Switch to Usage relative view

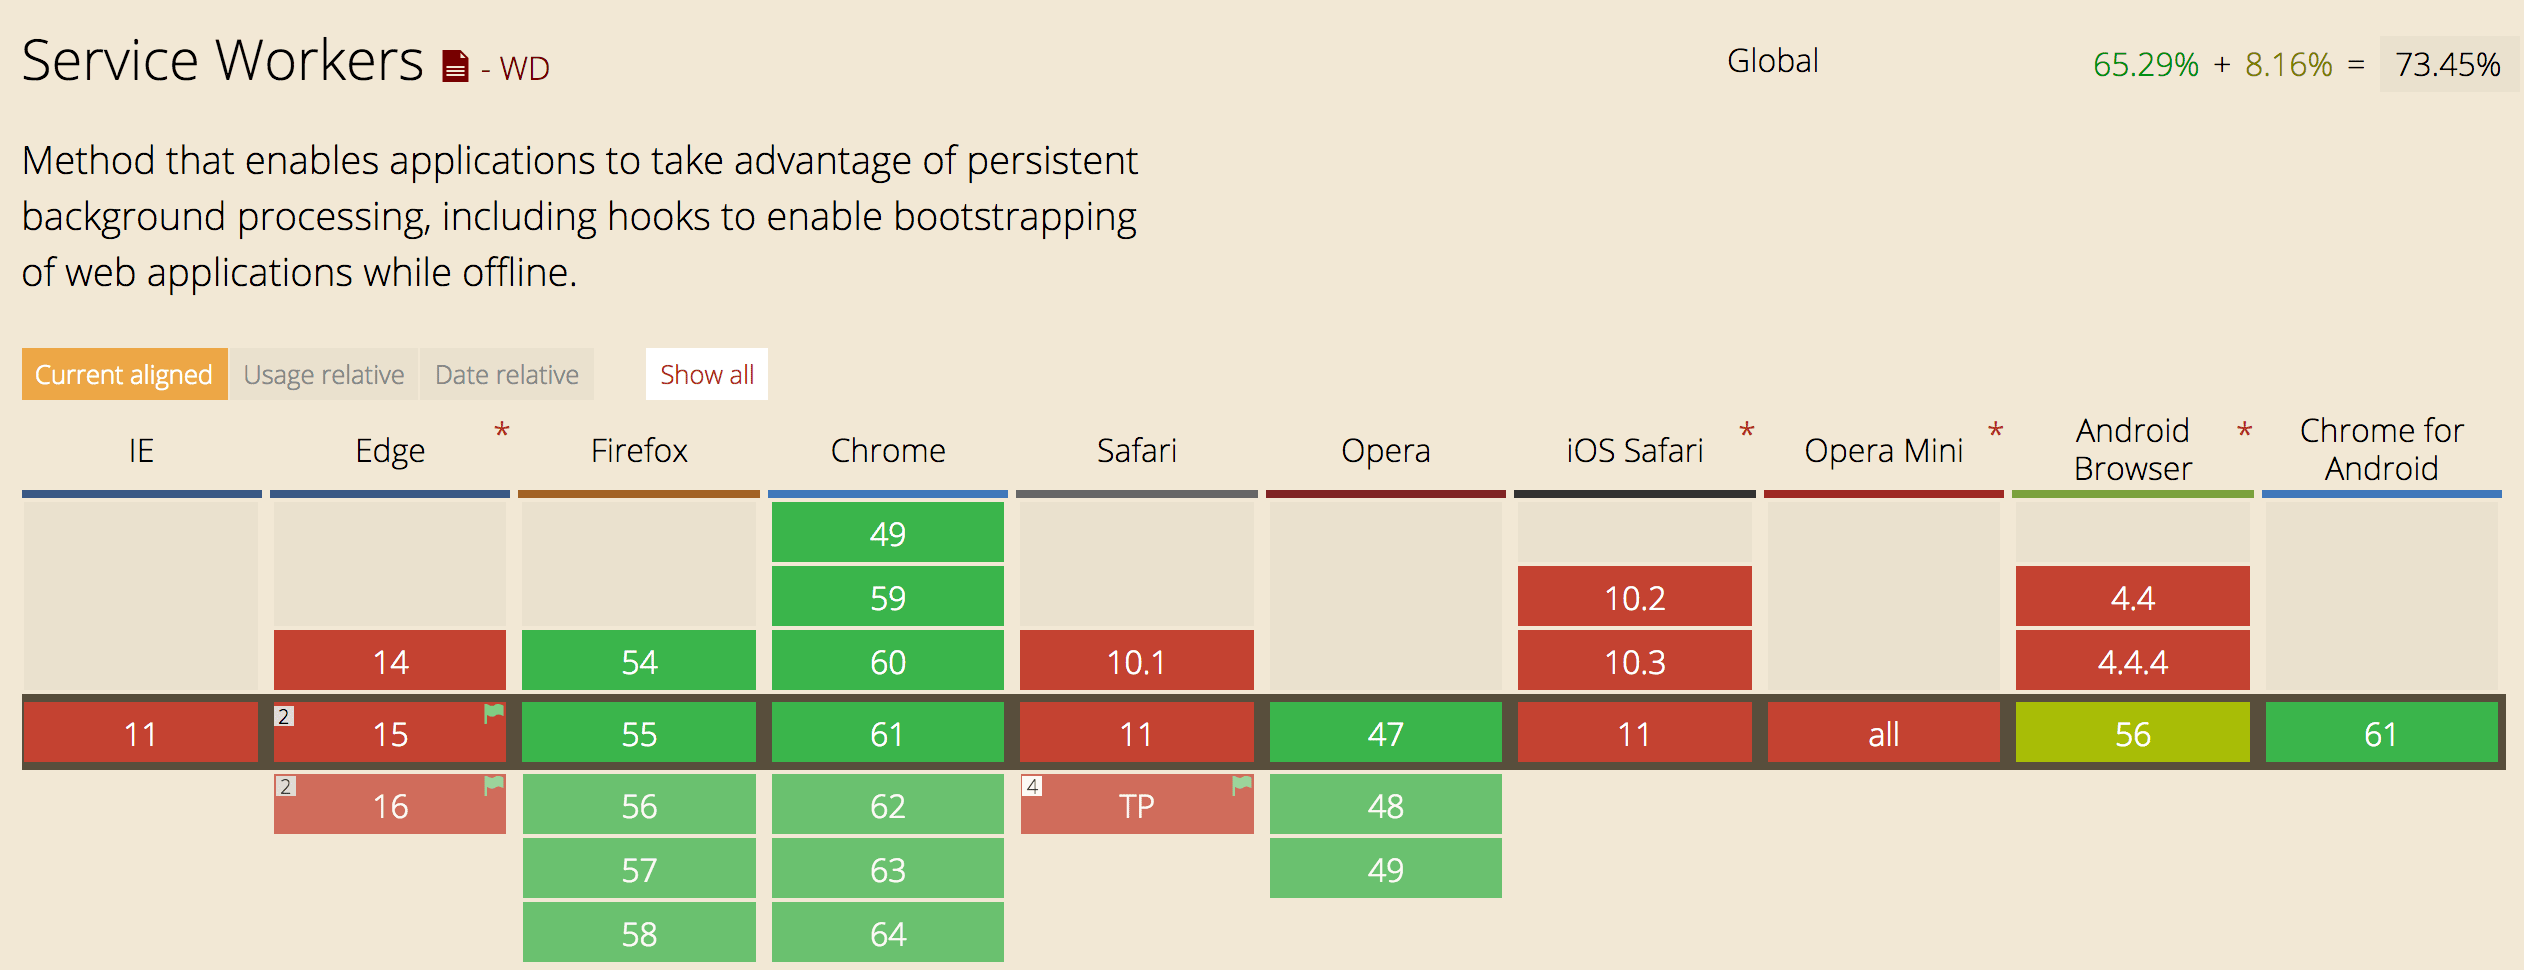pyautogui.click(x=324, y=374)
